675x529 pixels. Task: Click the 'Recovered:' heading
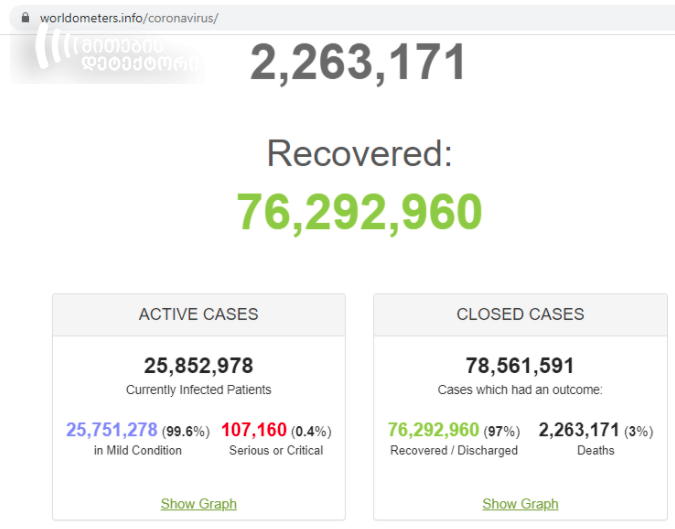[359, 153]
